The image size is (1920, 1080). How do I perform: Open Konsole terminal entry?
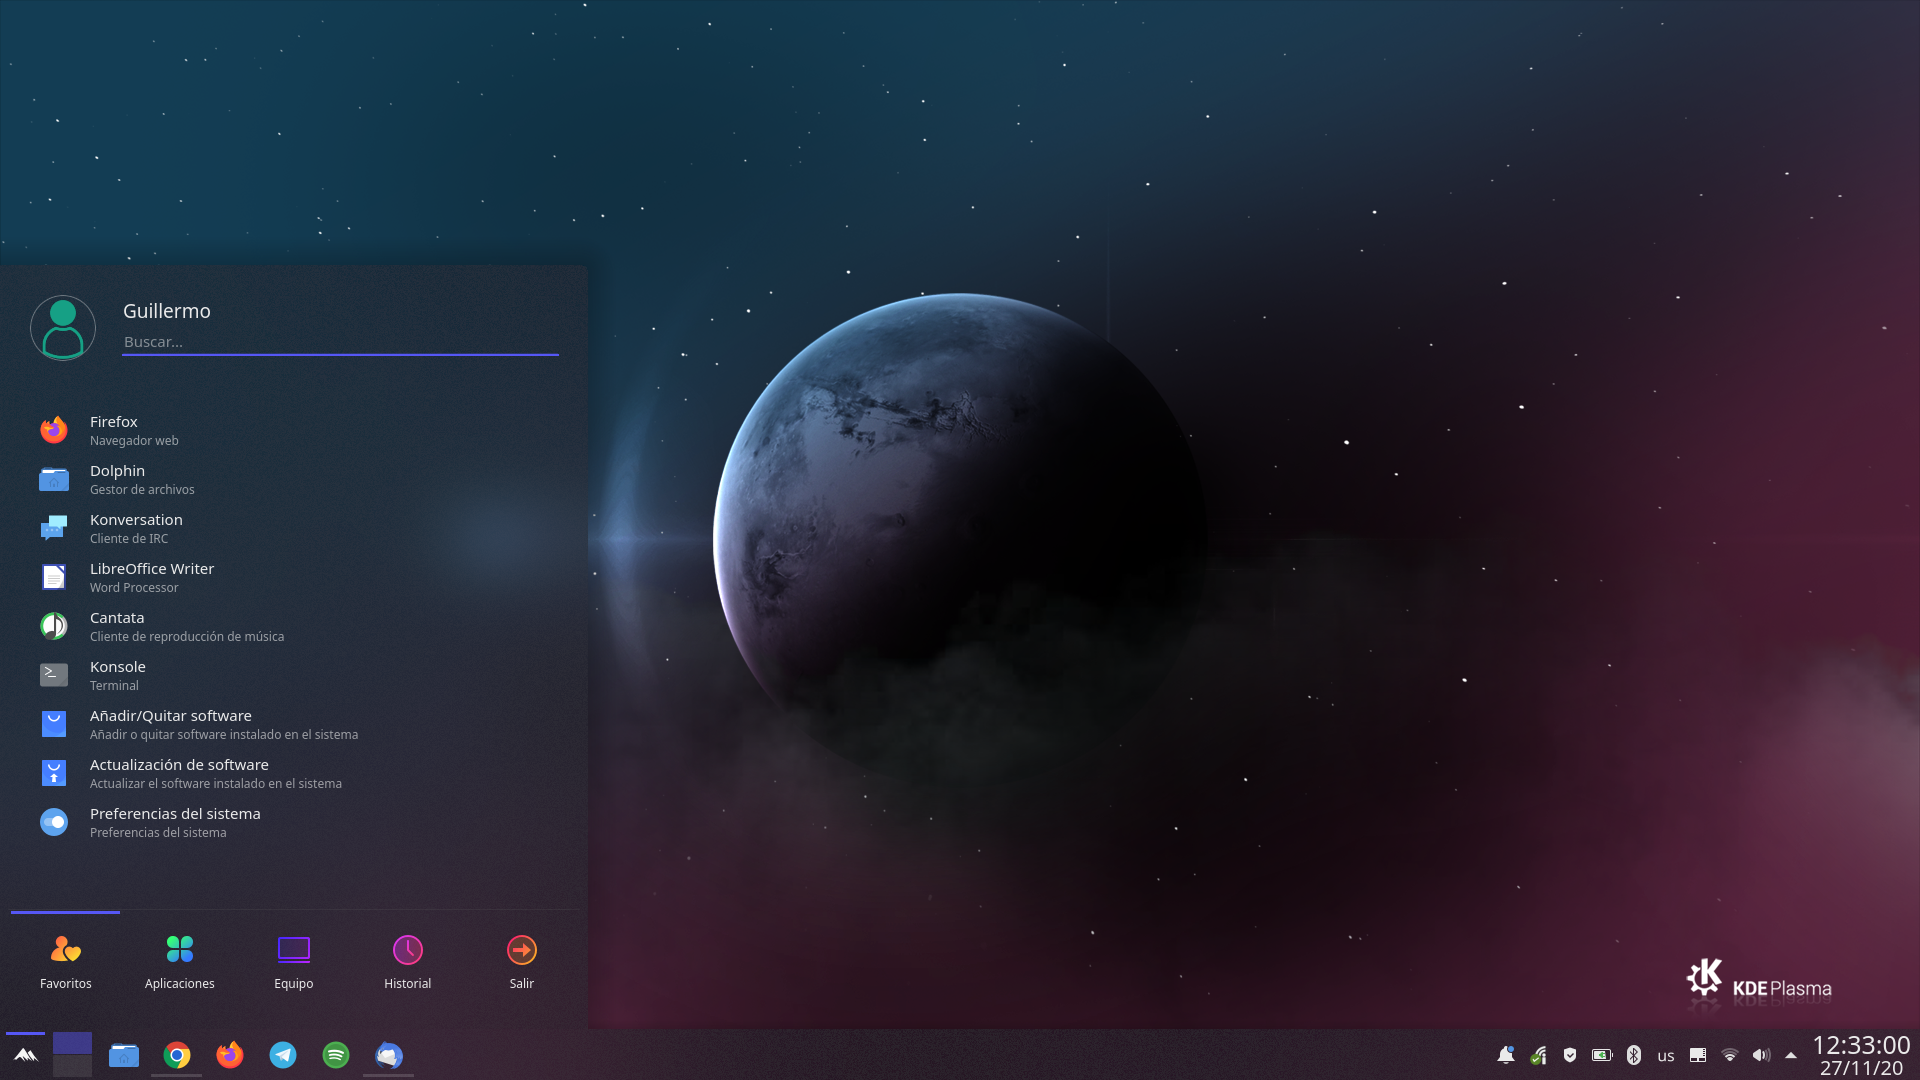(x=117, y=675)
